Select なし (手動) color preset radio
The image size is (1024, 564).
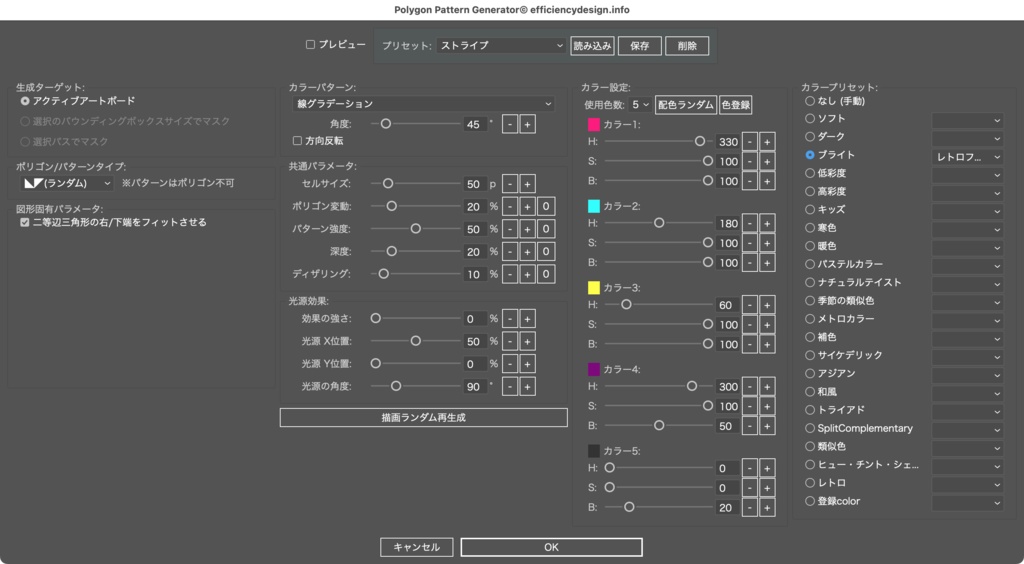pyautogui.click(x=810, y=101)
